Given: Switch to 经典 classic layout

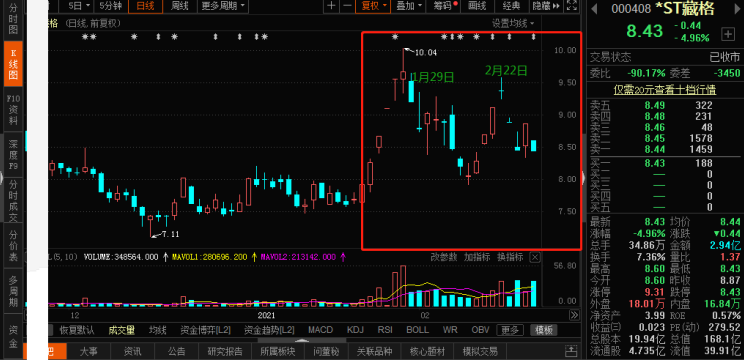Looking at the screenshot, I should tap(511, 6).
